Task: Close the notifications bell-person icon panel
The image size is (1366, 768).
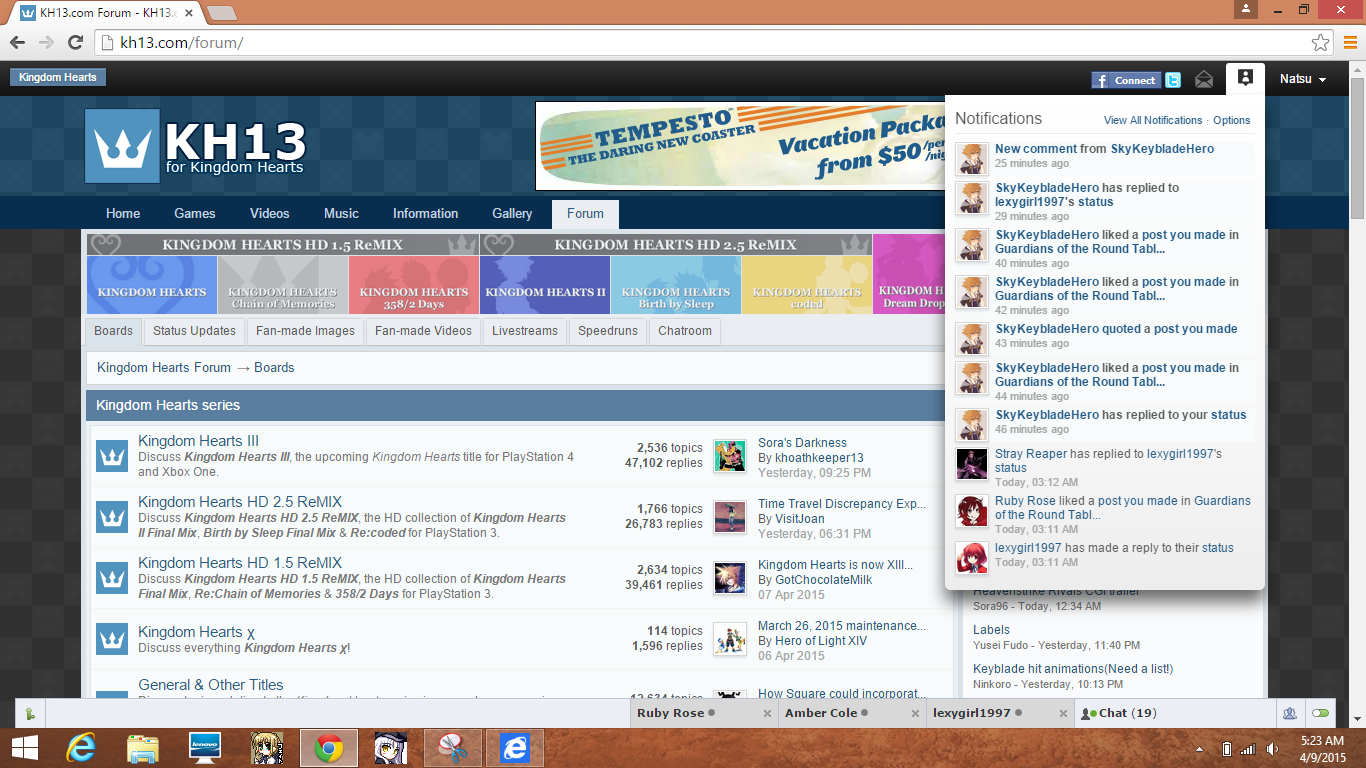Action: tap(1245, 78)
